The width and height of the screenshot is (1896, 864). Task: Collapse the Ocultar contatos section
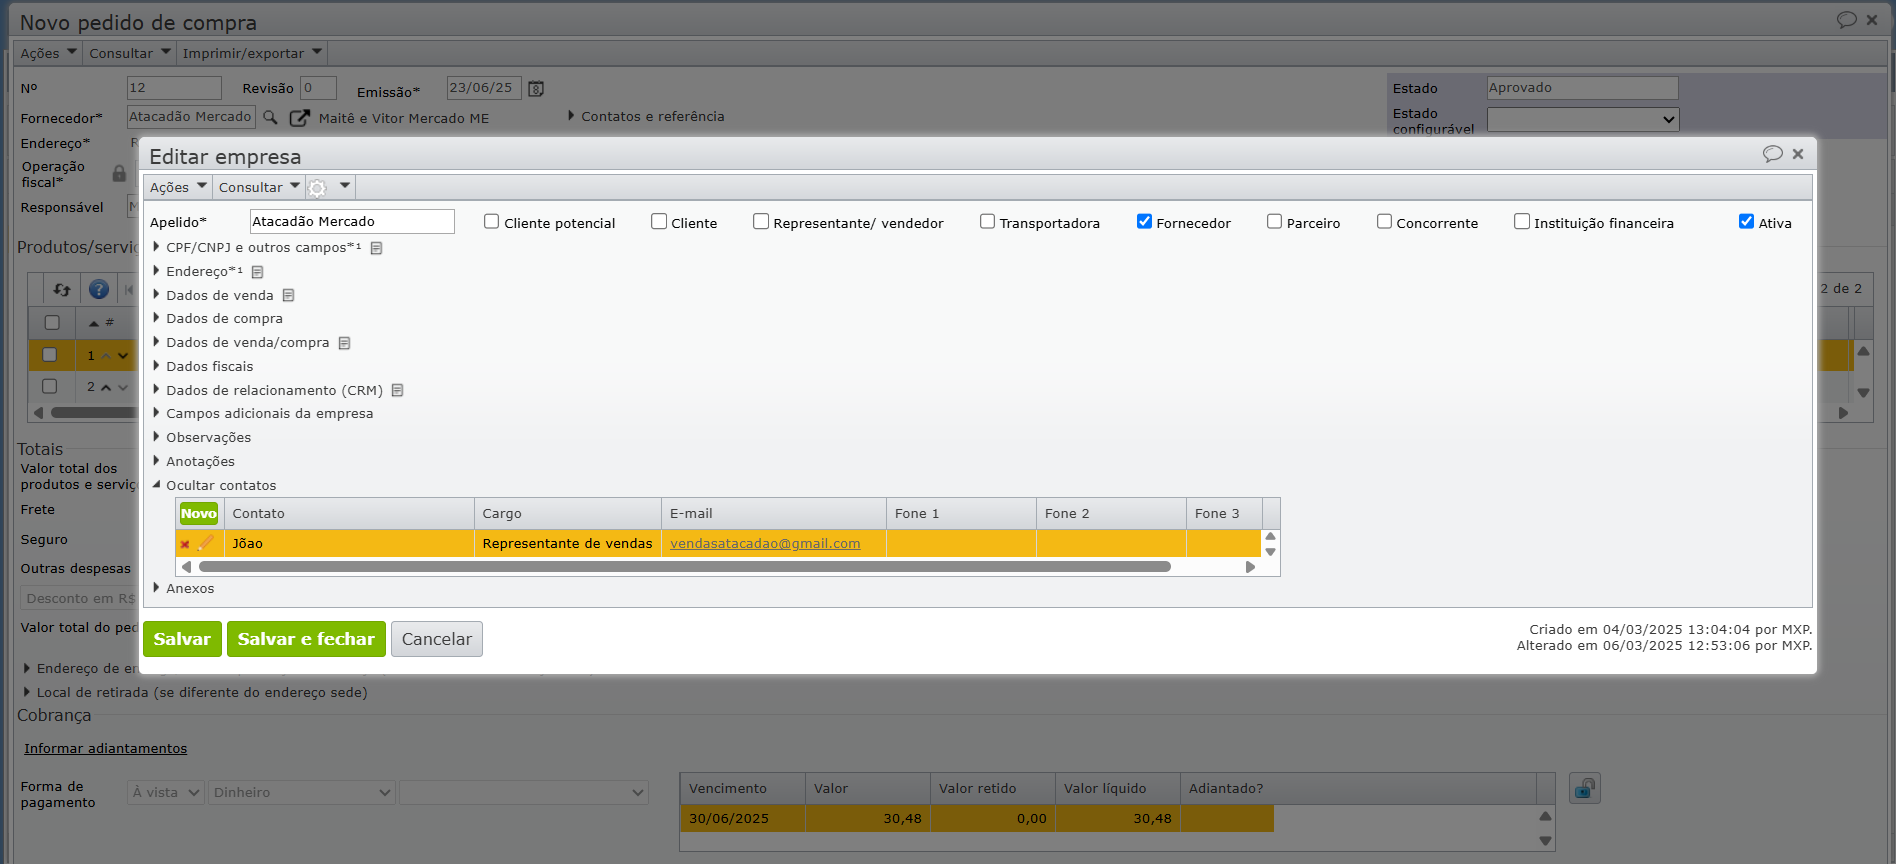pos(214,486)
